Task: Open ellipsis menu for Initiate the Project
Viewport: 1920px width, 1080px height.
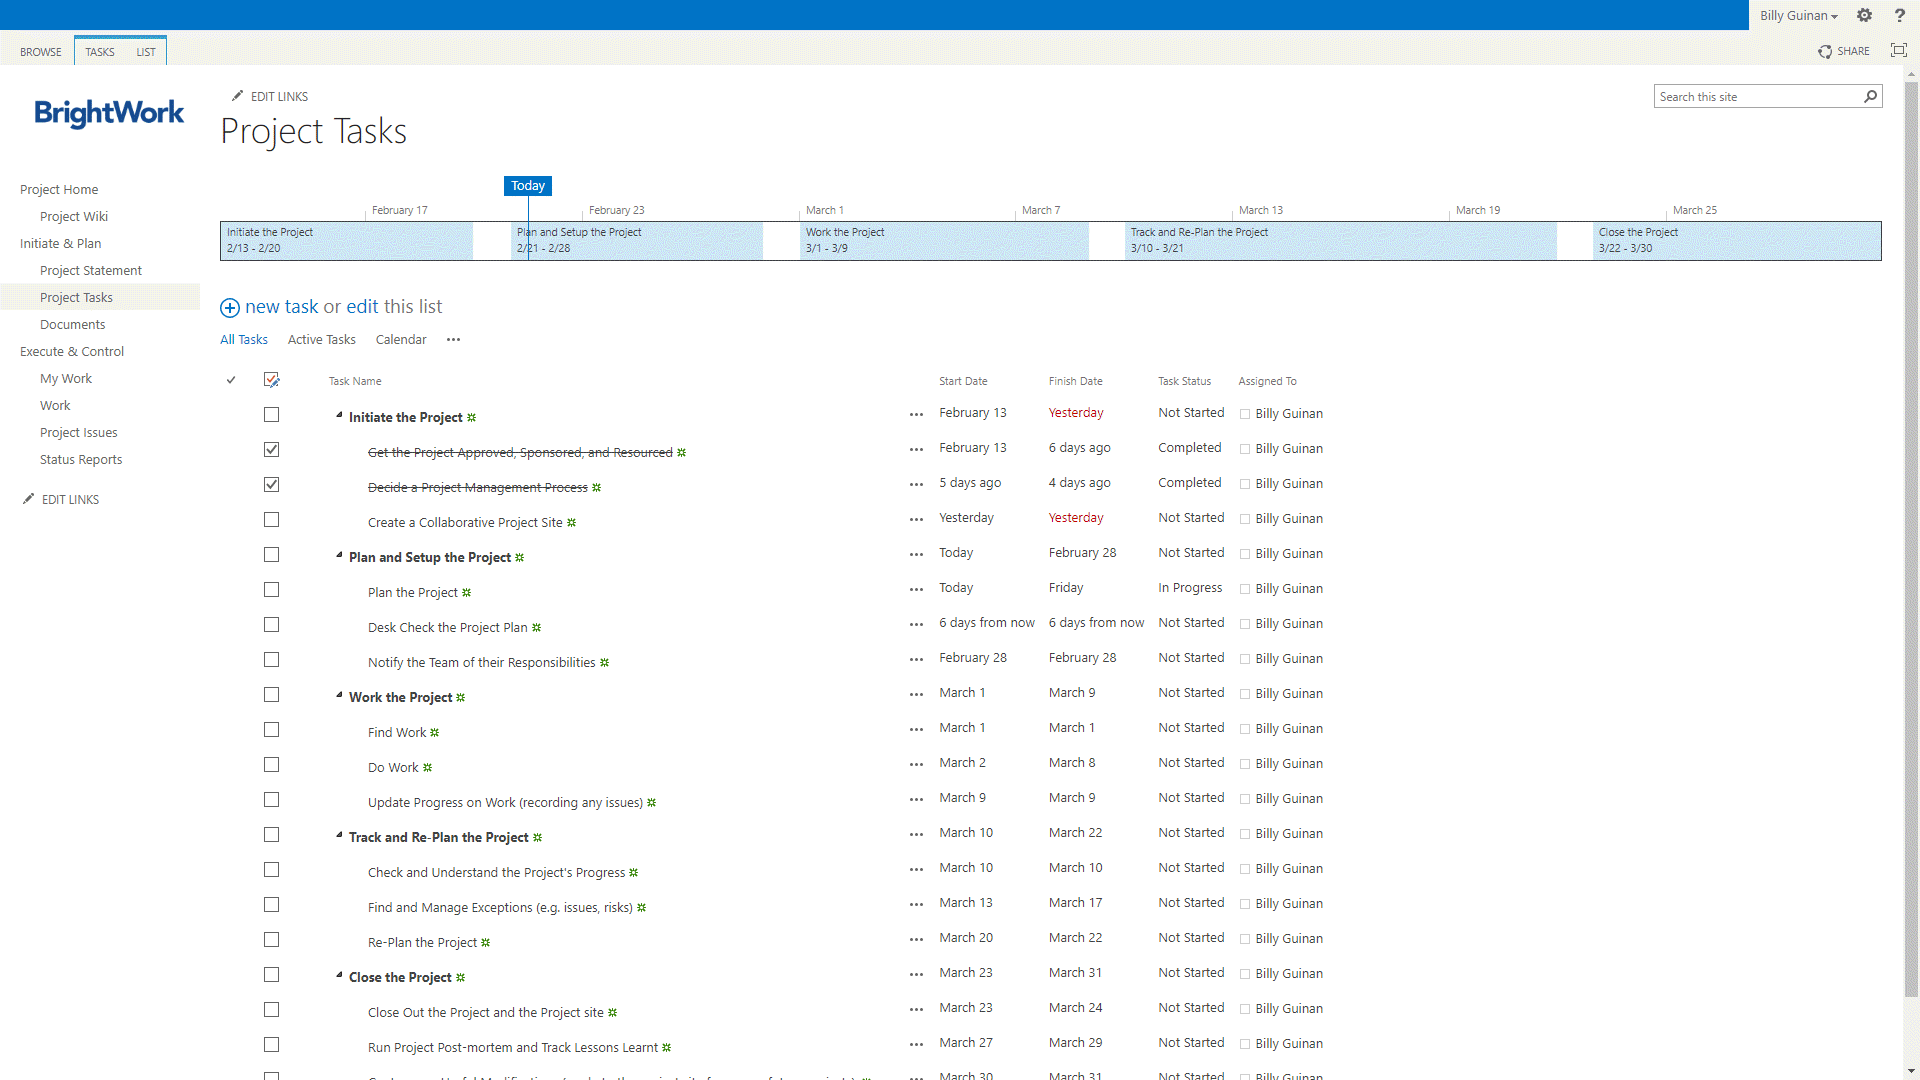Action: (916, 414)
